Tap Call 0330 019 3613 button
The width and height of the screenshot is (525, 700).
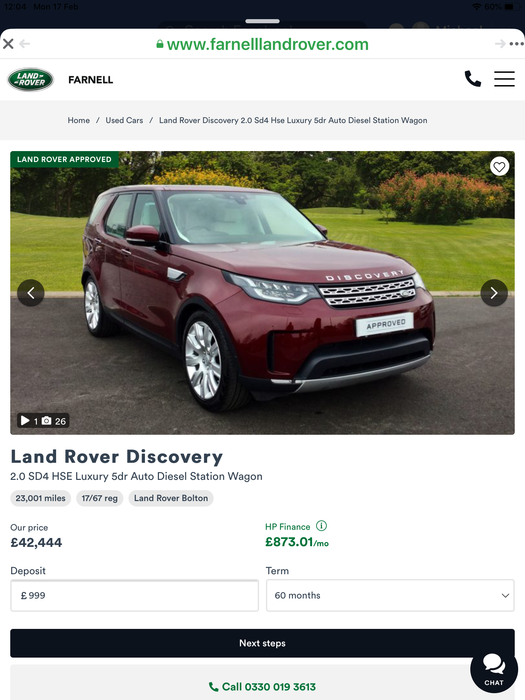coord(262,687)
